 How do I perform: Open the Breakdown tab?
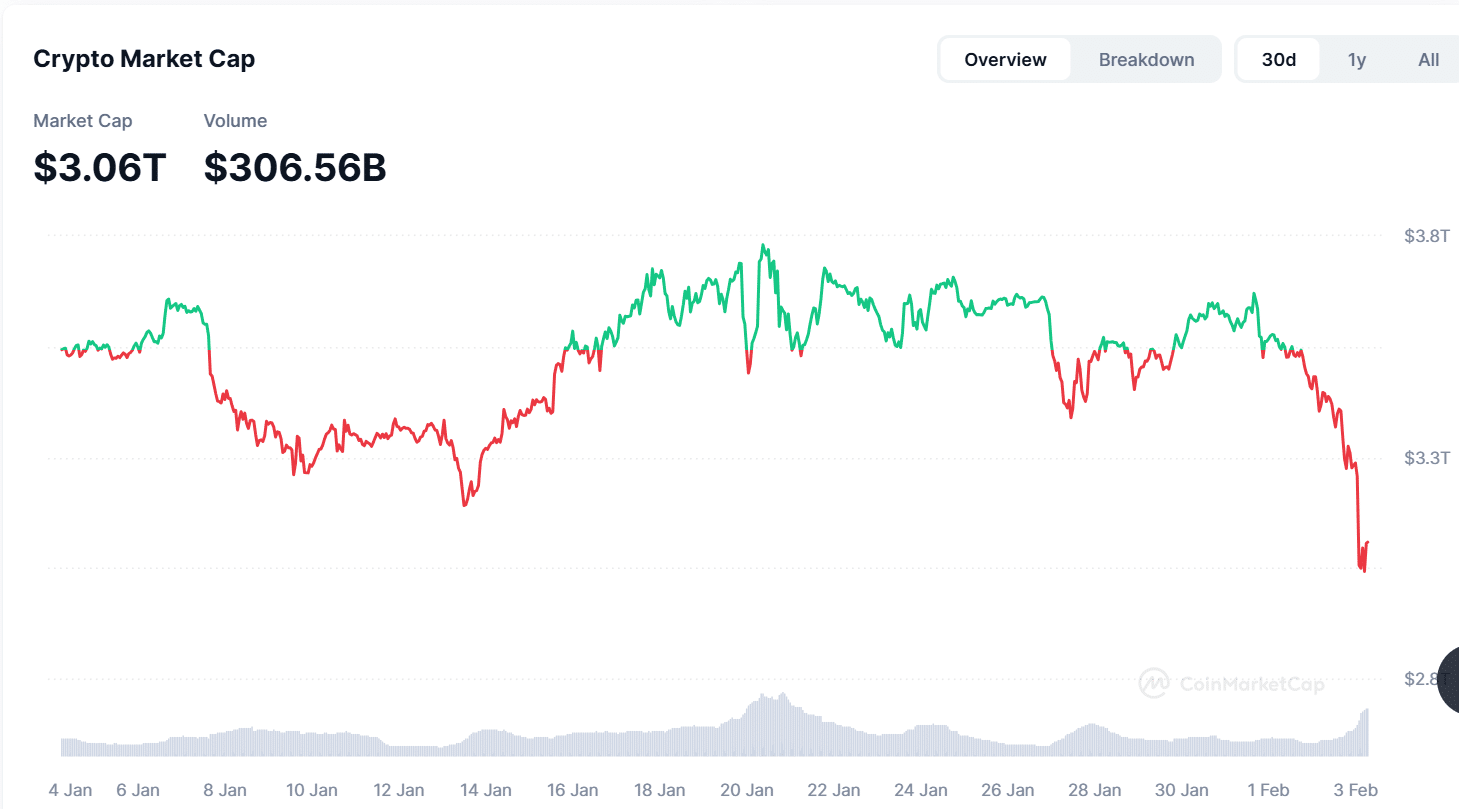pyautogui.click(x=1146, y=60)
